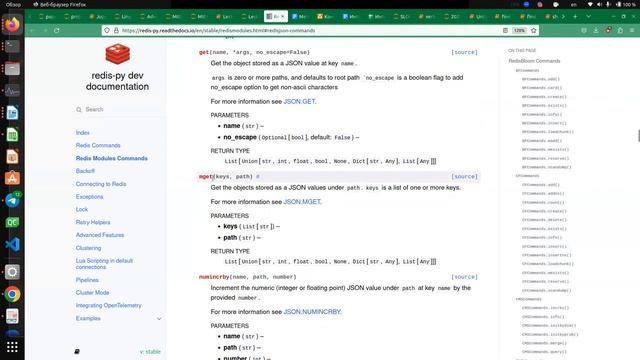
Task: Follow the JSON.GET reference link
Action: pos(299,101)
